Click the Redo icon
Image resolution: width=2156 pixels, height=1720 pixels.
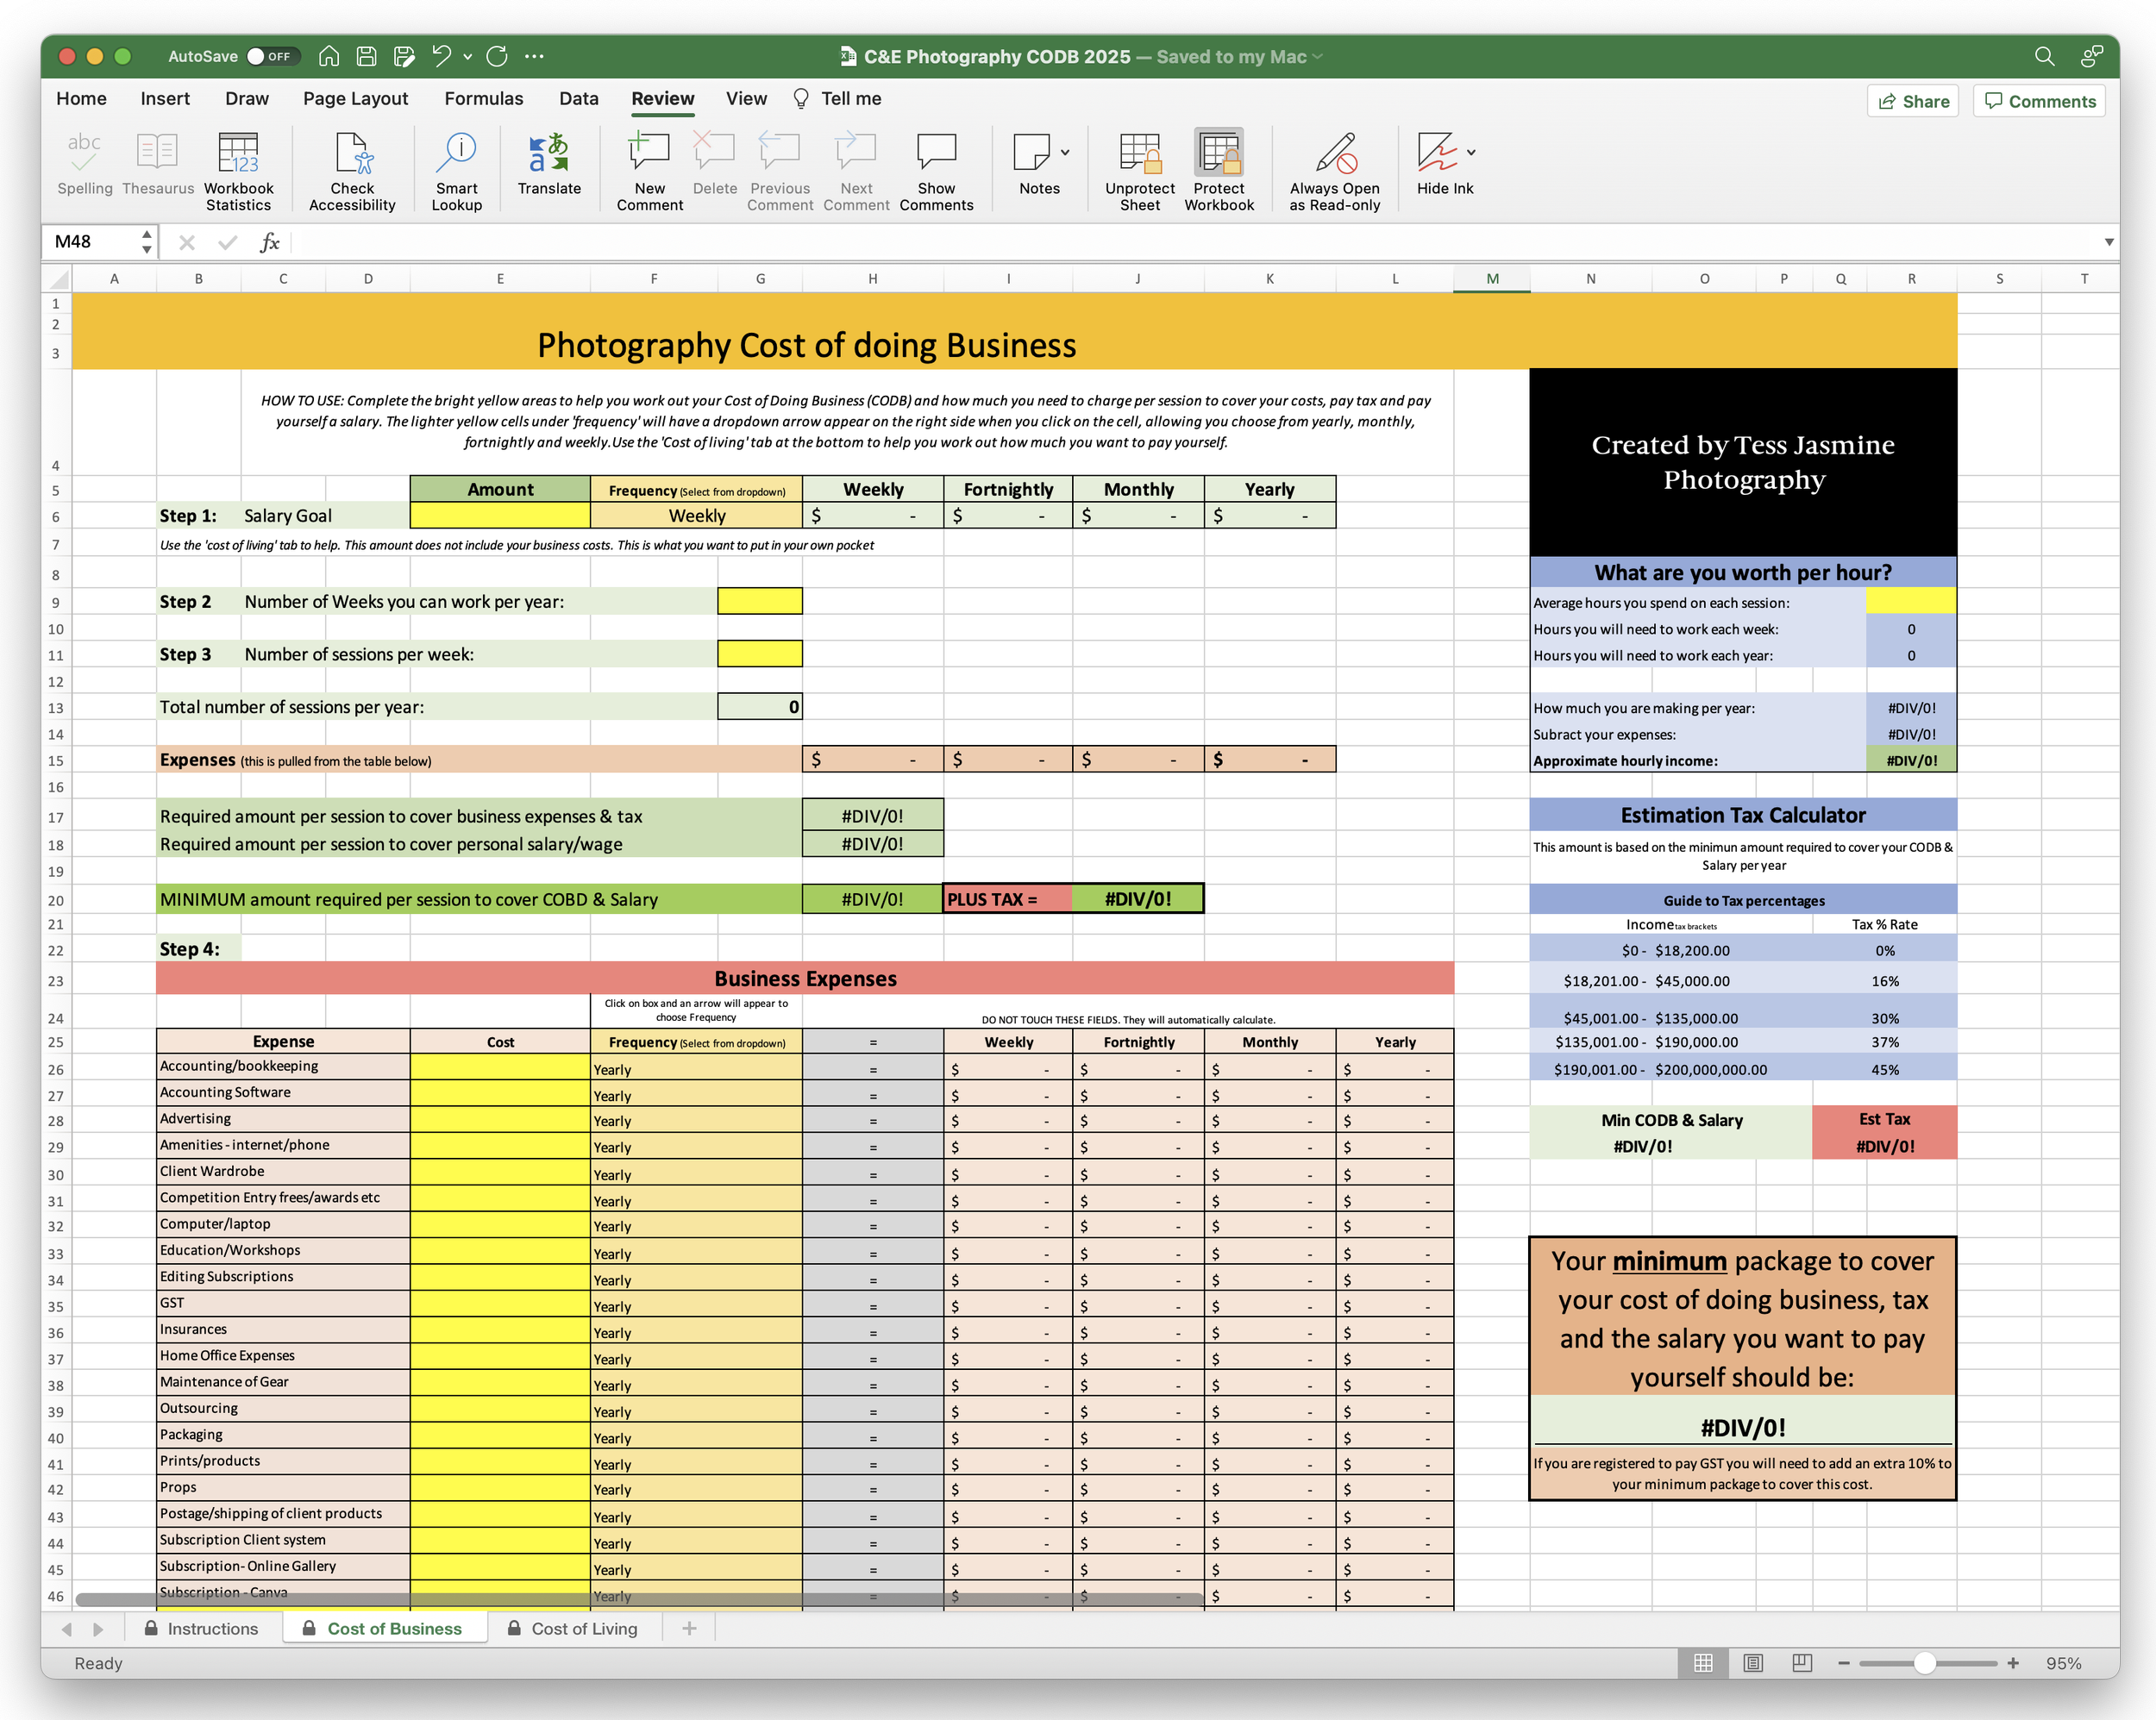tap(497, 56)
